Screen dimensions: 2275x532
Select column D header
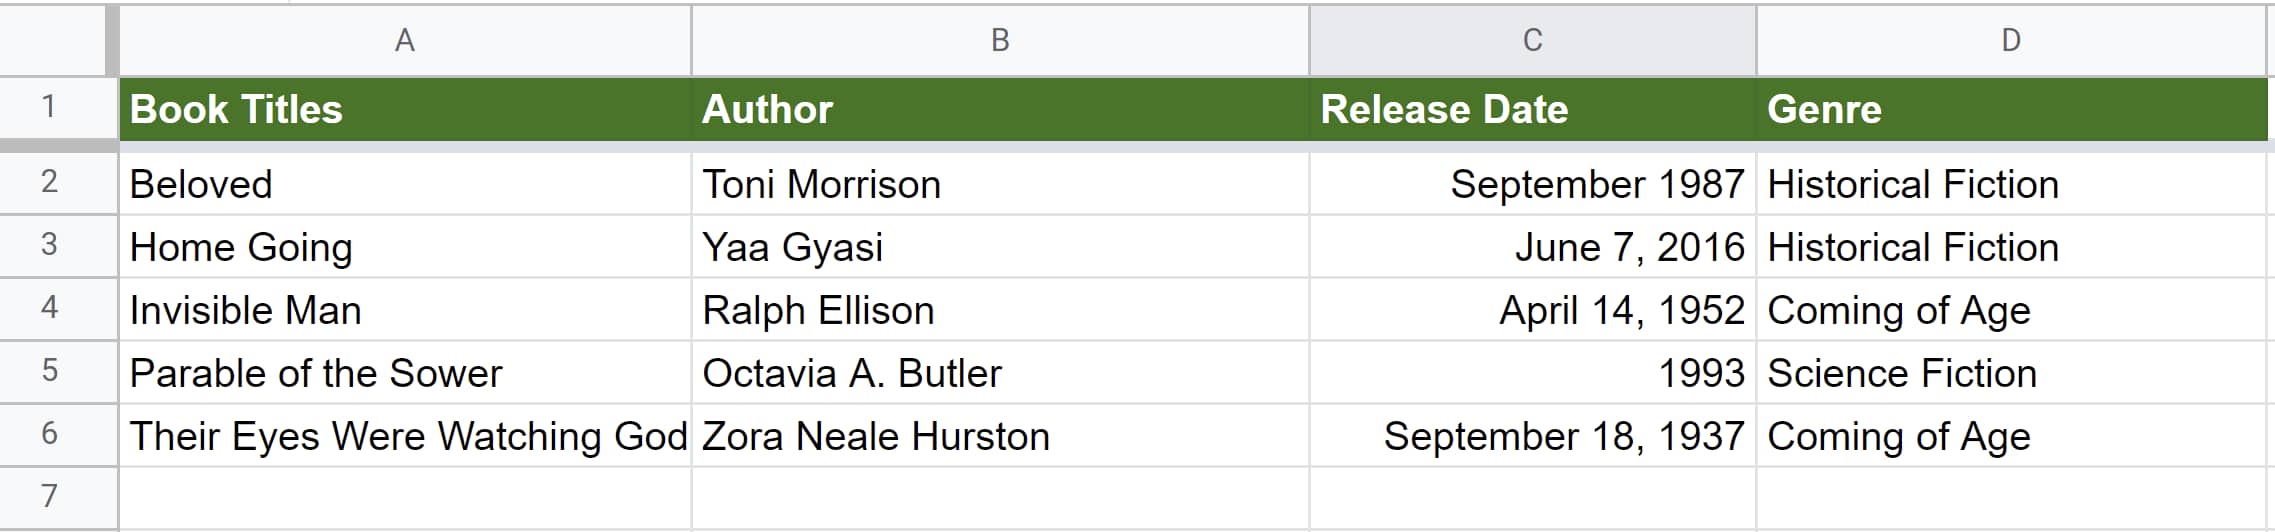tap(2010, 40)
